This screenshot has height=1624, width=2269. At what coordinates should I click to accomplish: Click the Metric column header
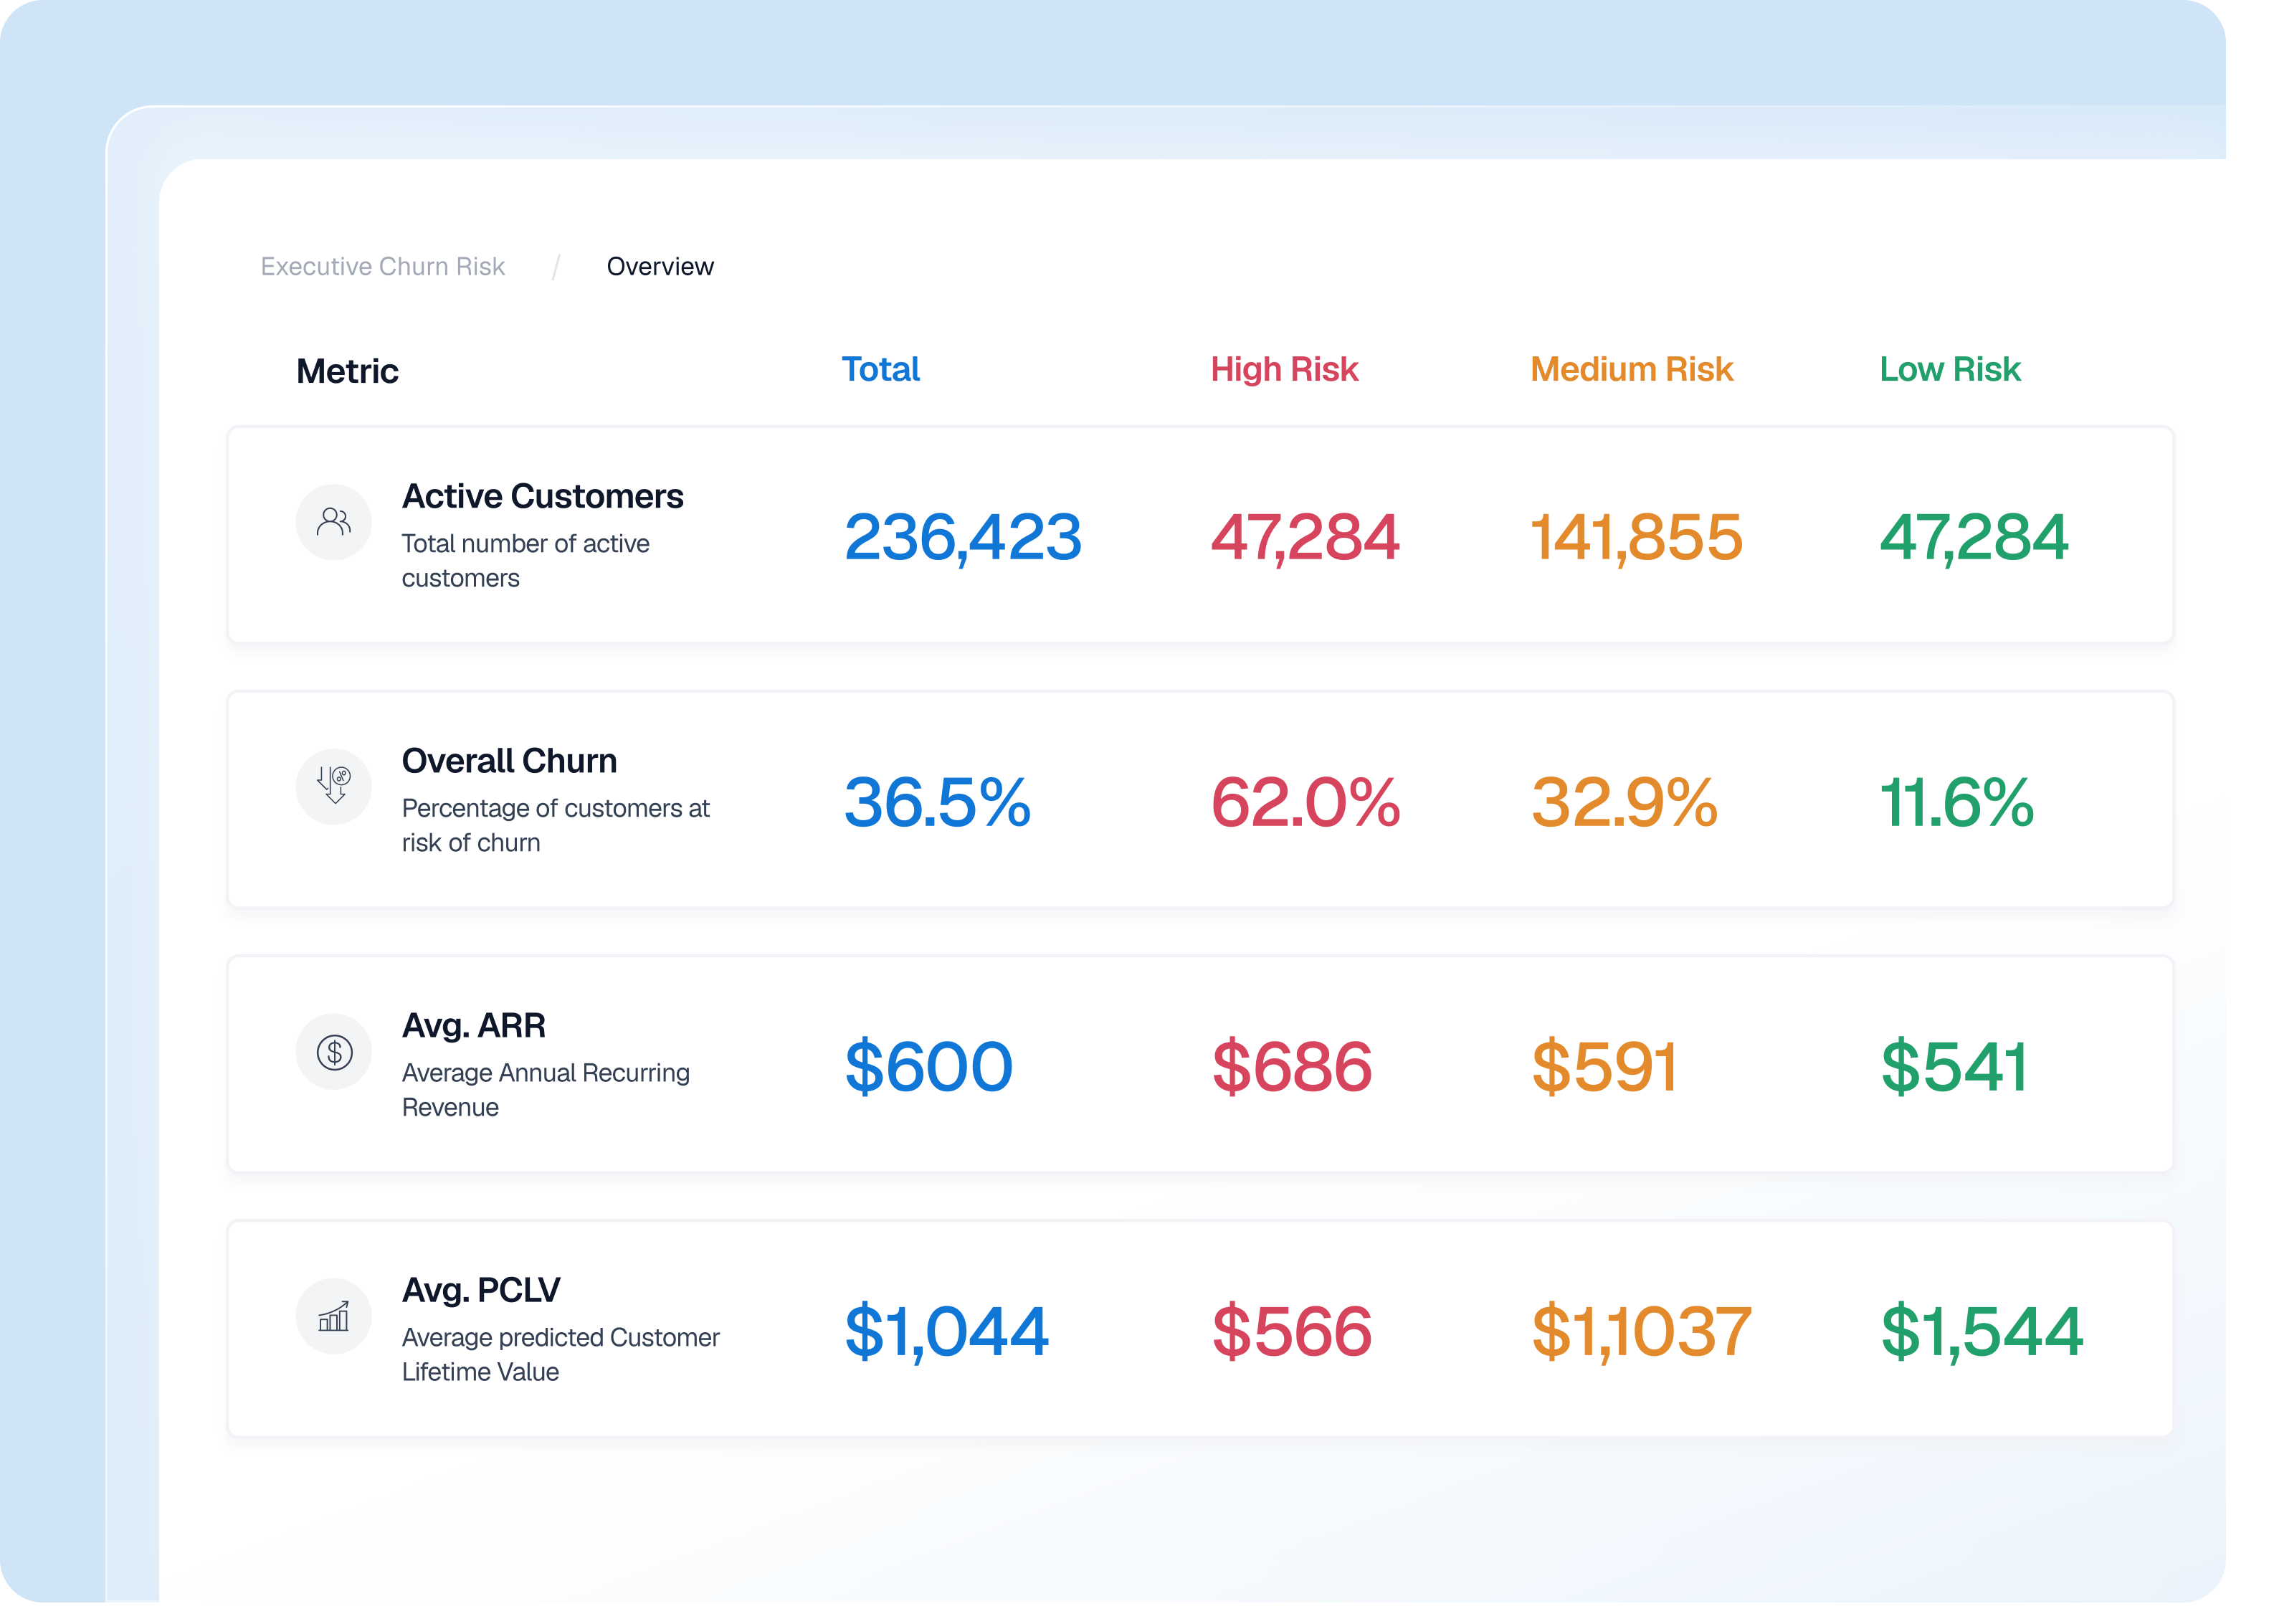[x=347, y=371]
